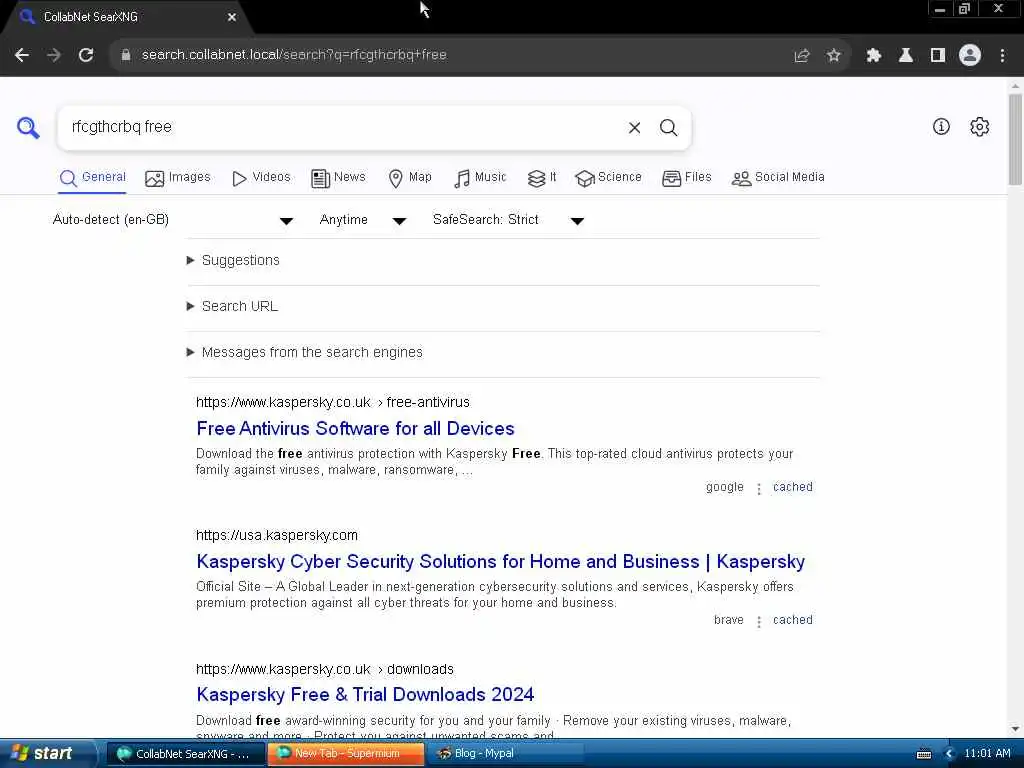Switch to the Images tab
1024x768 pixels.
[x=178, y=178]
